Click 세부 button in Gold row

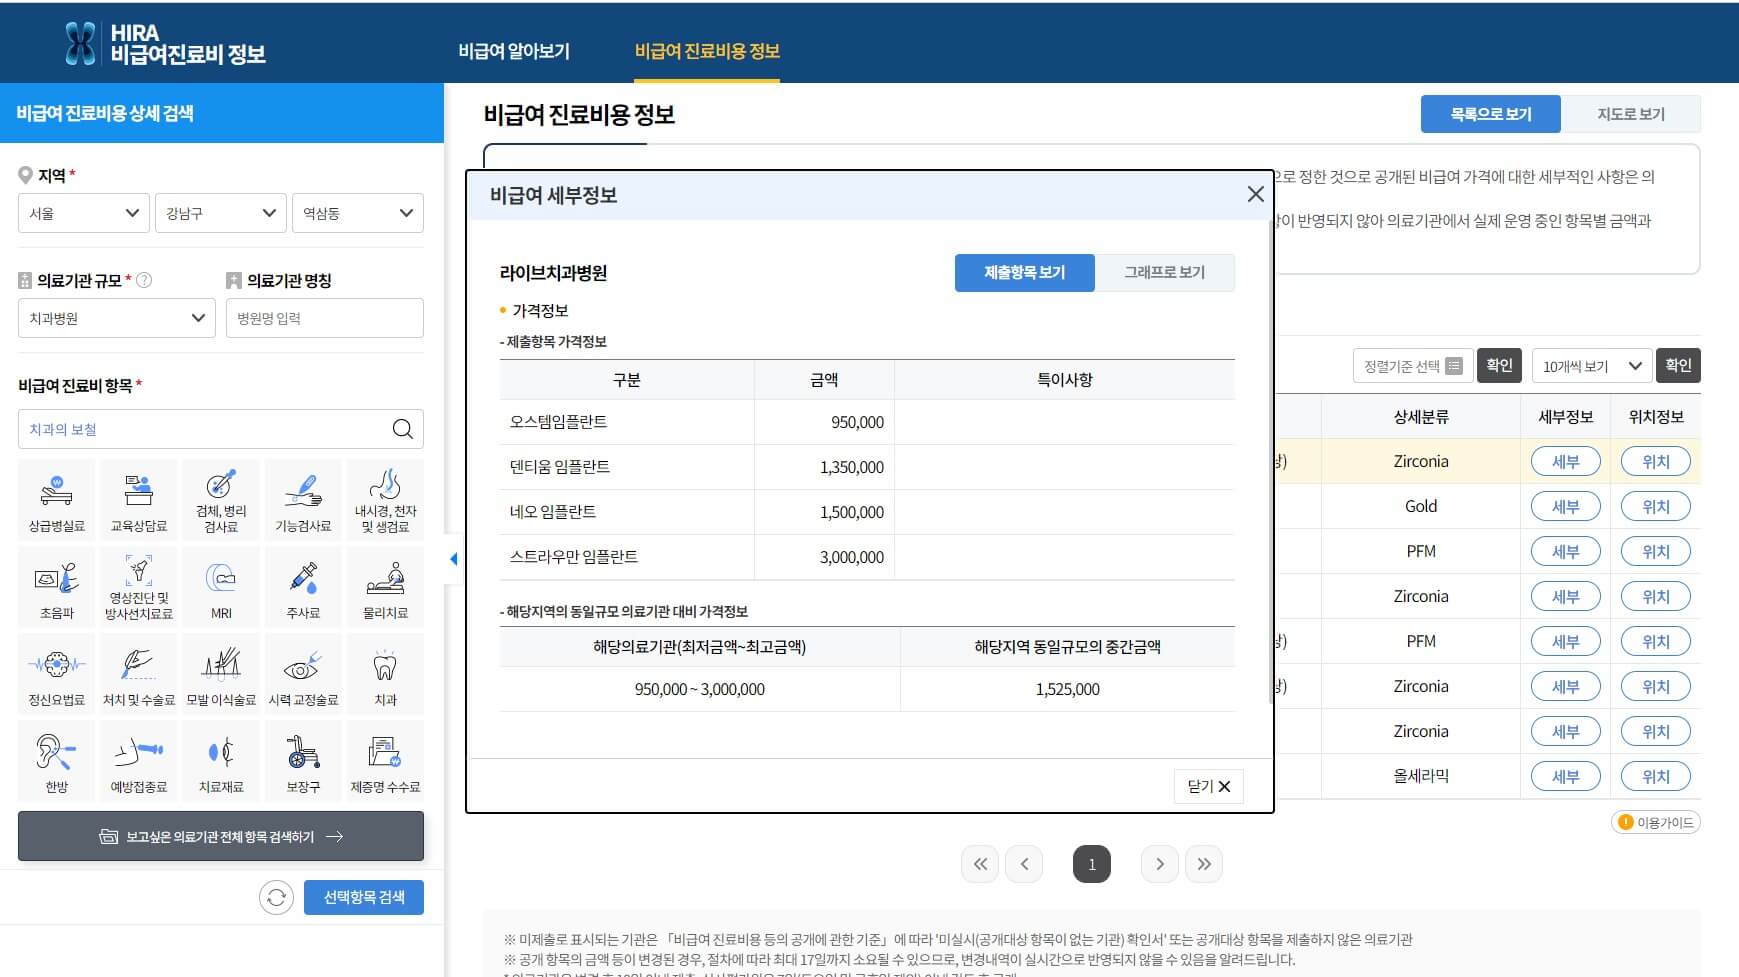coord(1566,506)
